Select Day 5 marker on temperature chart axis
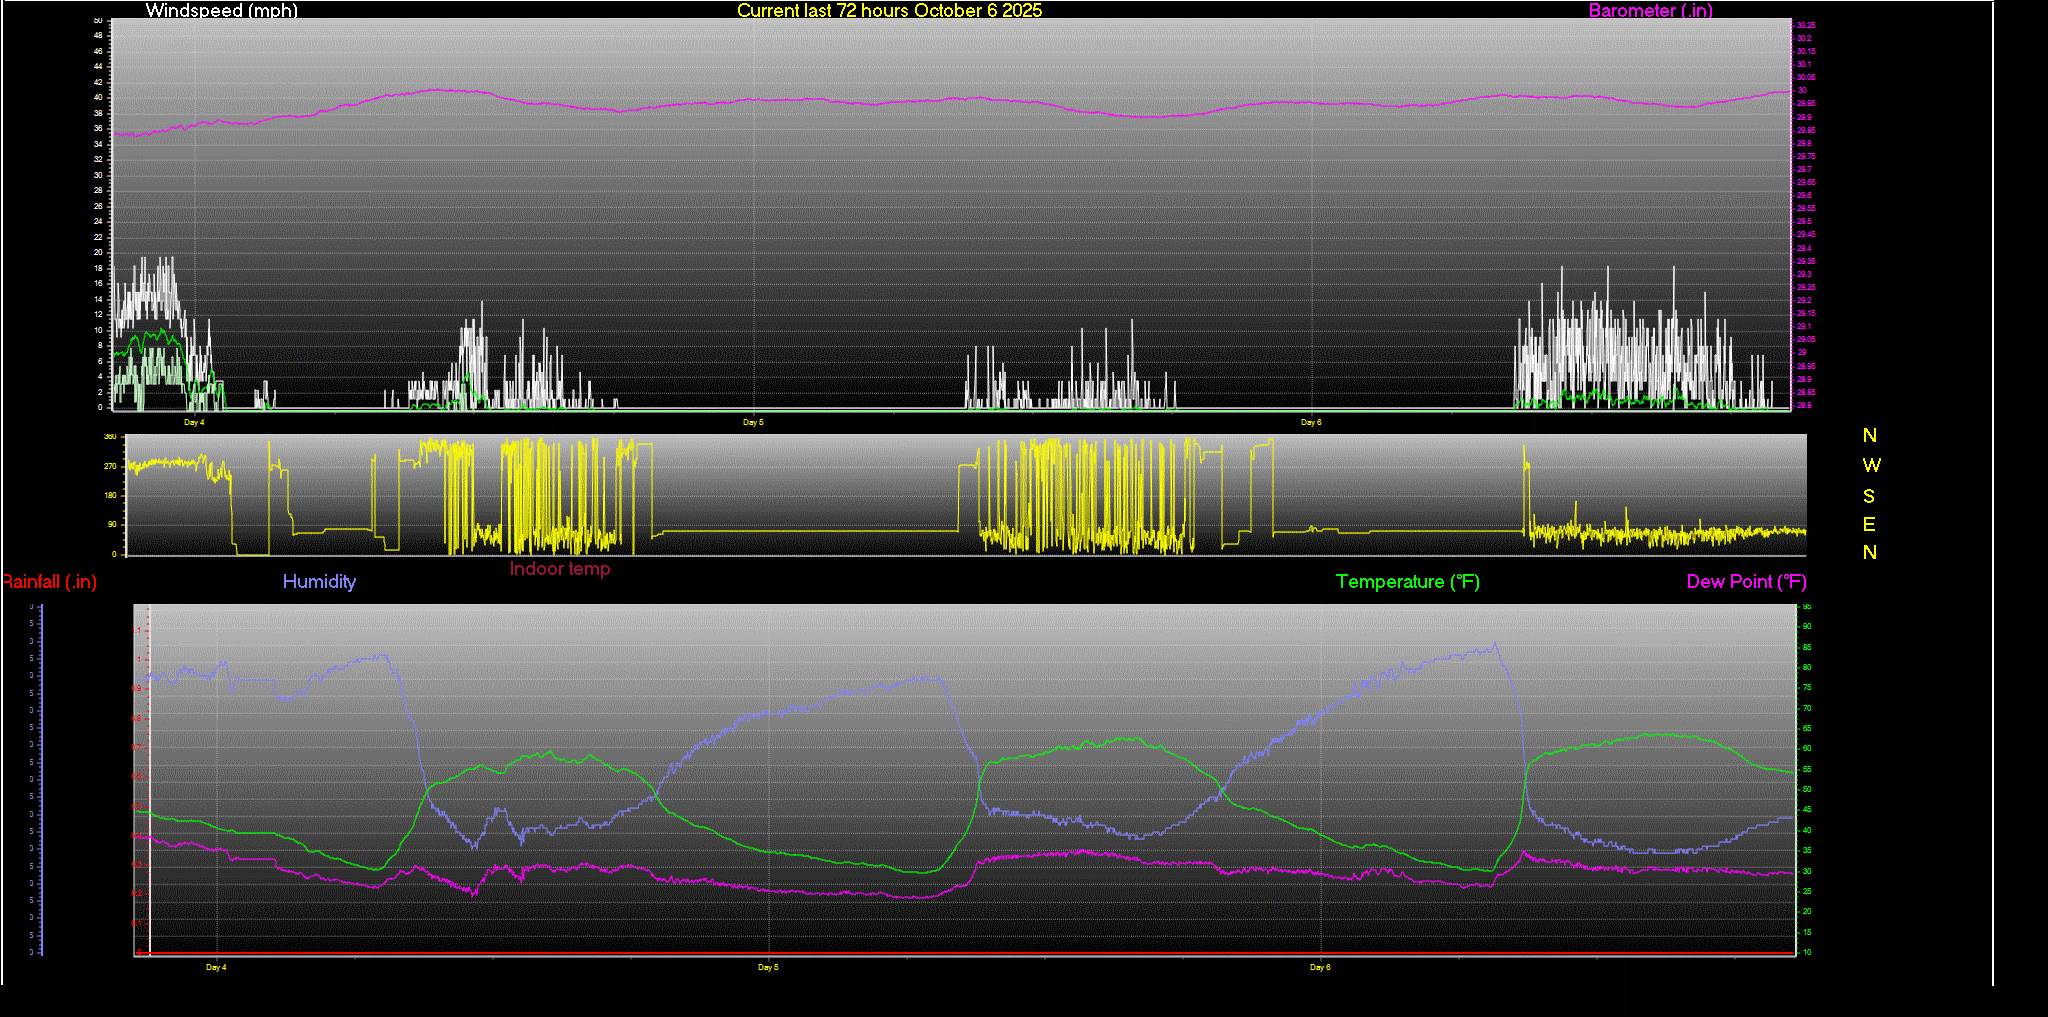 click(x=768, y=968)
